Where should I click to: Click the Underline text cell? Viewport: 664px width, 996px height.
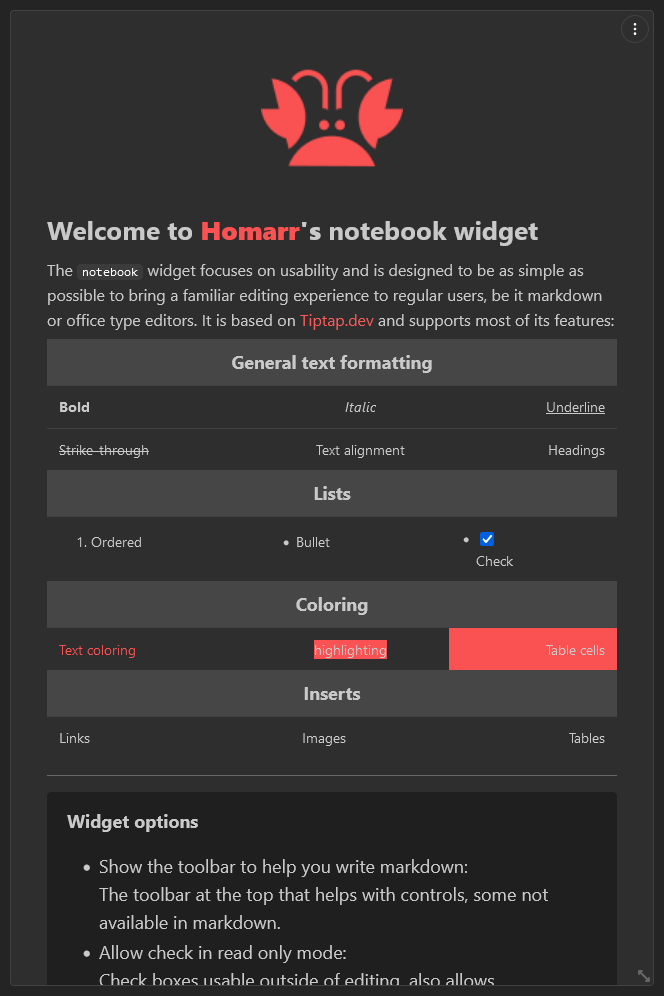[x=575, y=407]
